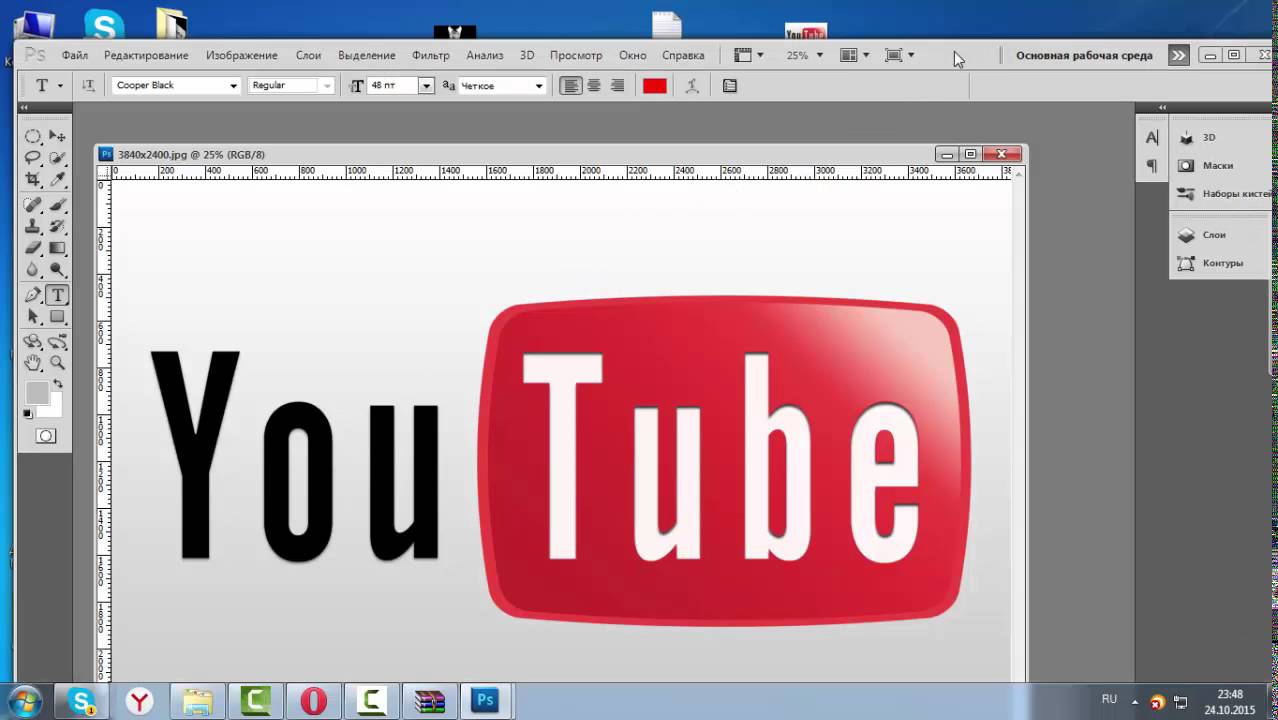
Task: Select the Healing Brush tool
Action: coord(33,205)
